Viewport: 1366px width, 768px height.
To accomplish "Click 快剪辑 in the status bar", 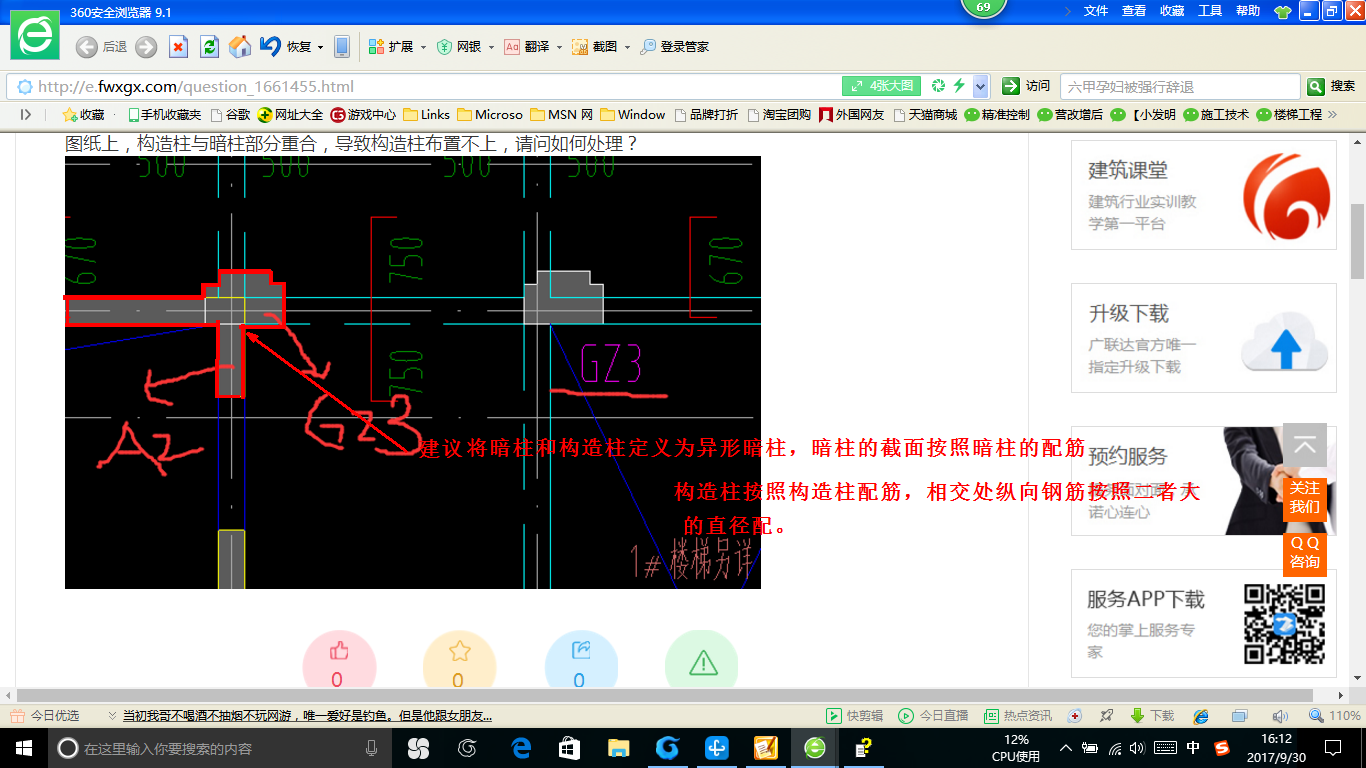I will click(855, 716).
